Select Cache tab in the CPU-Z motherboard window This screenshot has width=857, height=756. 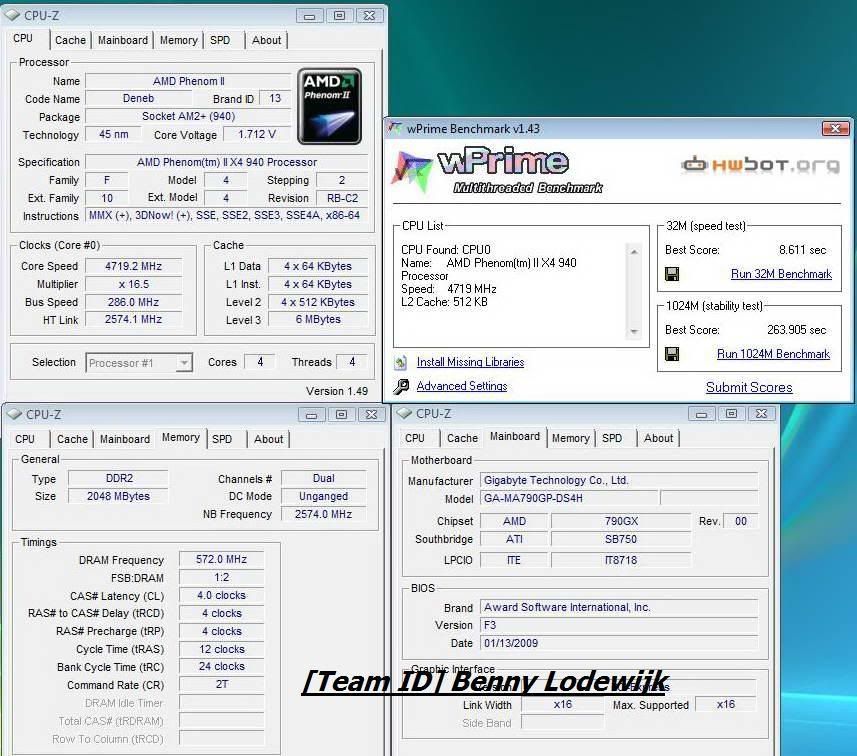point(462,438)
